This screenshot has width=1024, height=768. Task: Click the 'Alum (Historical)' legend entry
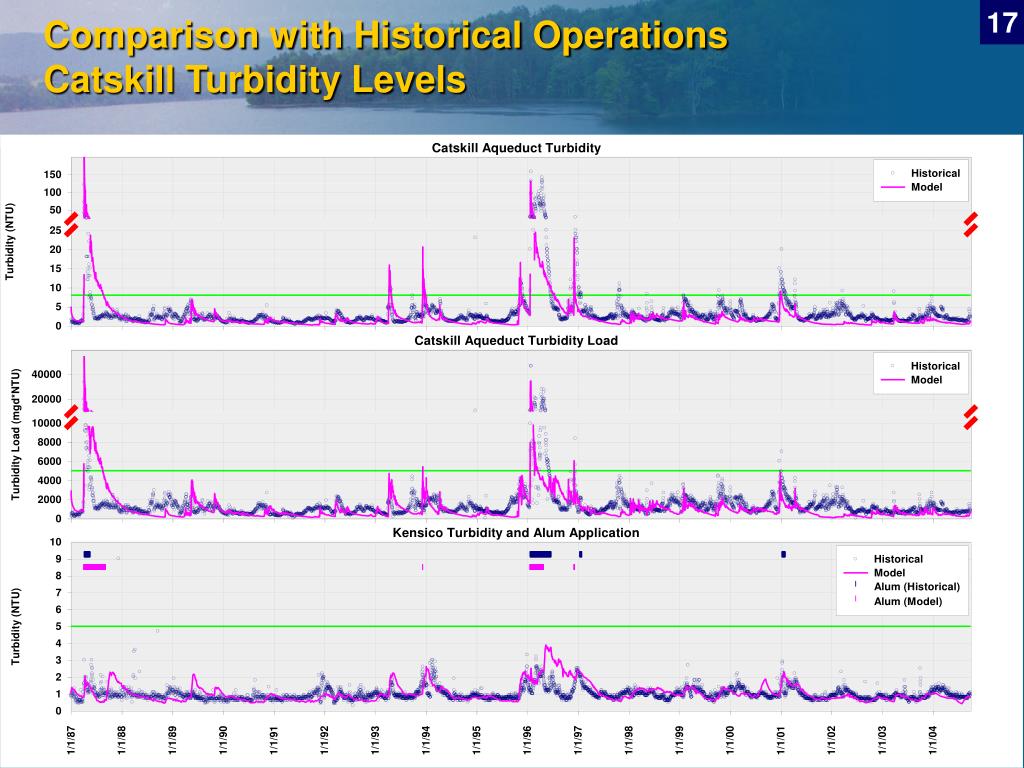[917, 586]
